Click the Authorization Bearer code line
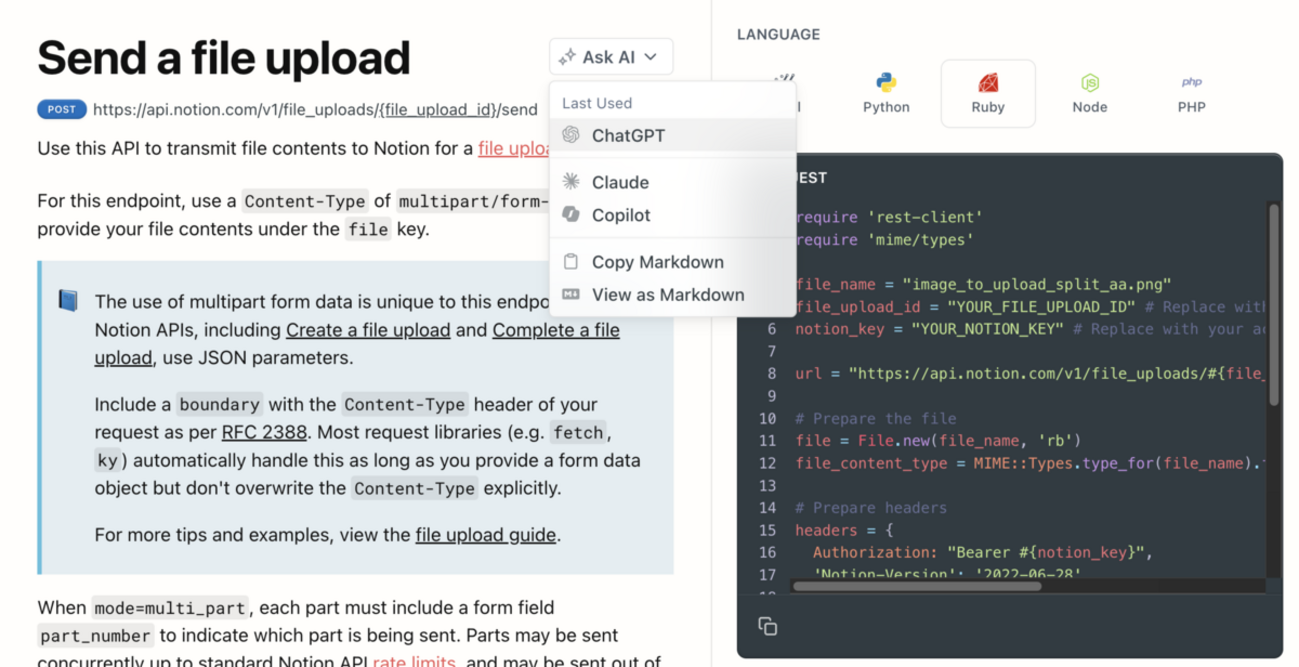The image size is (1299, 667). tap(983, 552)
